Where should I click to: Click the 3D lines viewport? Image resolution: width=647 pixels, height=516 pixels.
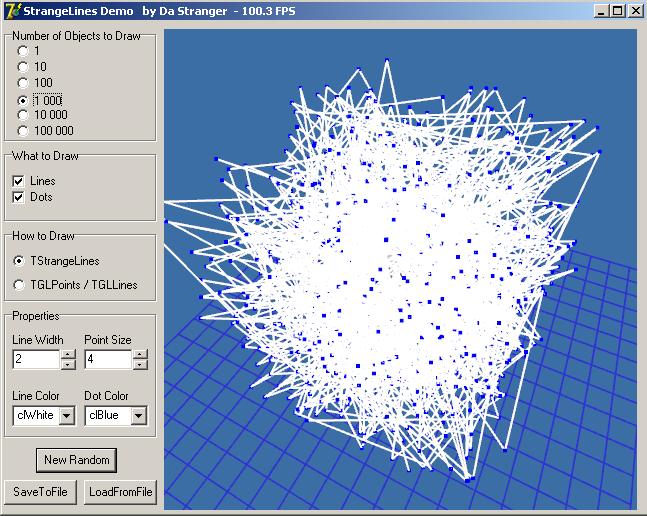(400, 269)
